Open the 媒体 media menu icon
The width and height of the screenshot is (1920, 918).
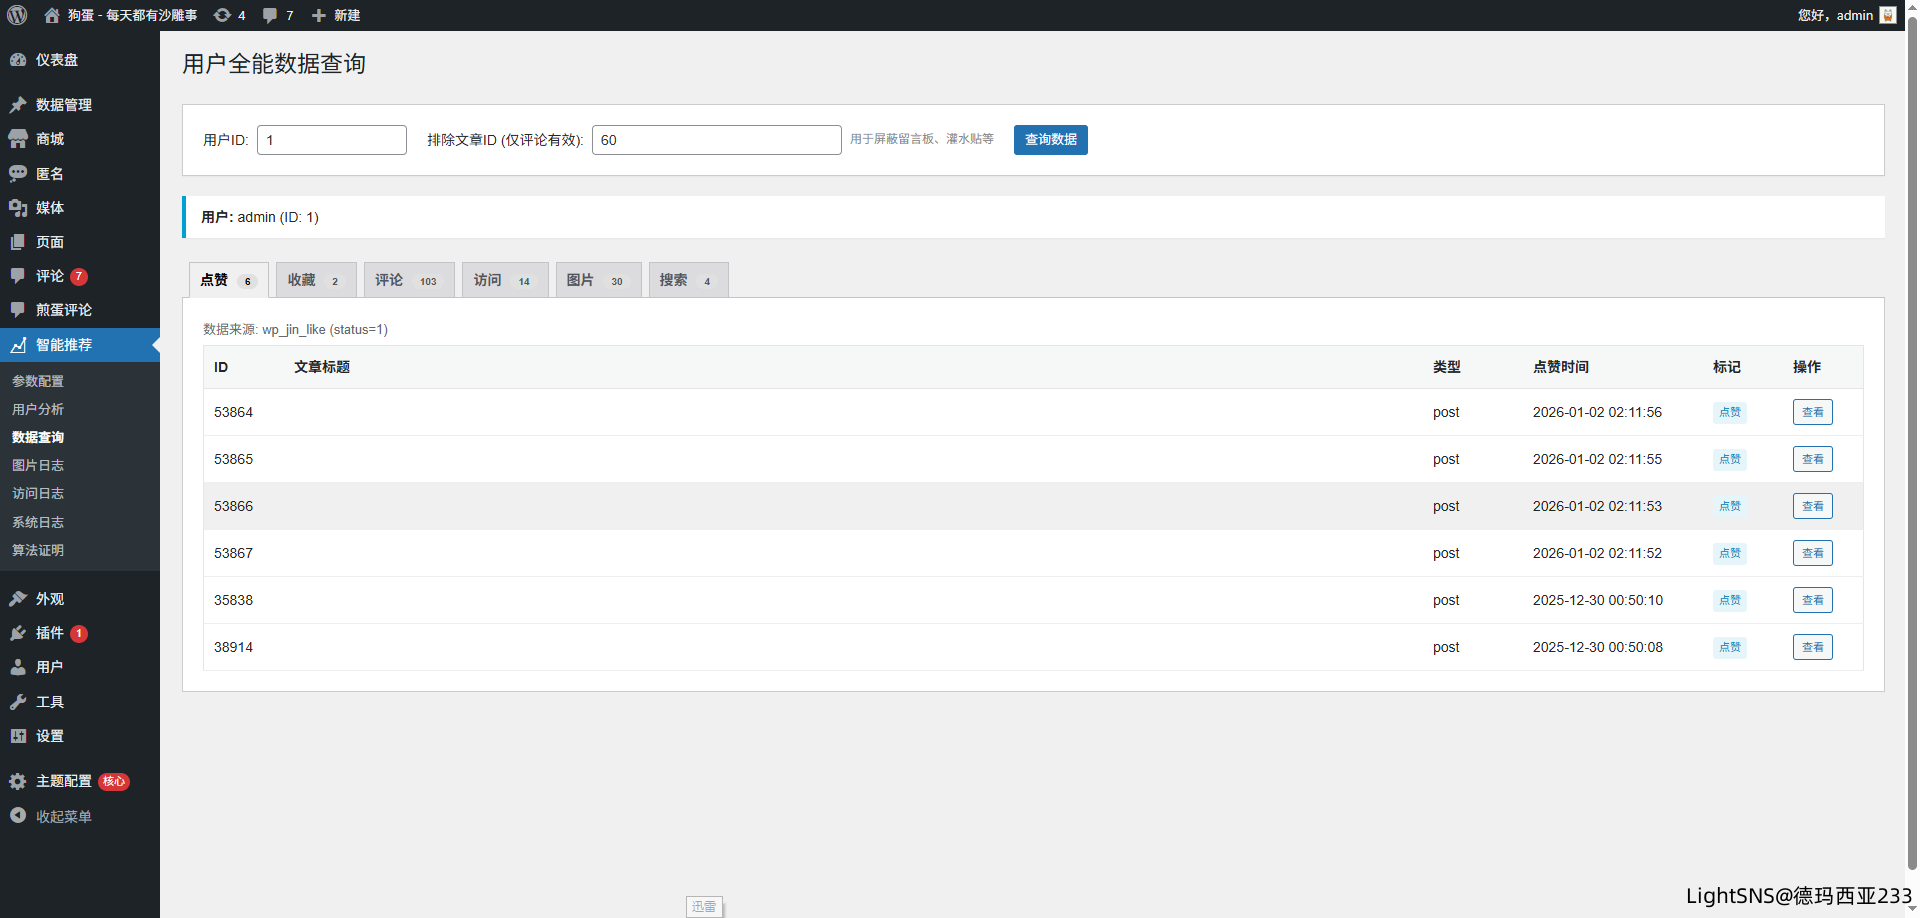coord(18,208)
